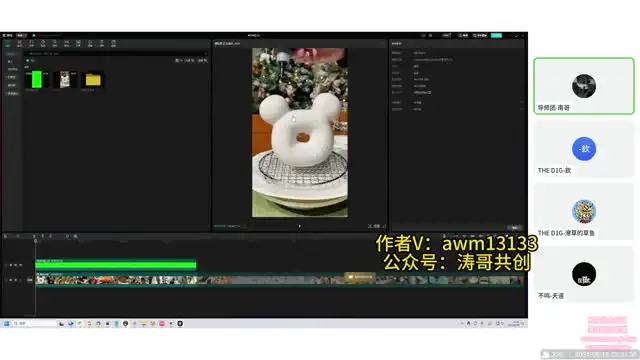Click the selection tool icon at timeline left
The height and width of the screenshot is (360, 640).
tap(5, 236)
